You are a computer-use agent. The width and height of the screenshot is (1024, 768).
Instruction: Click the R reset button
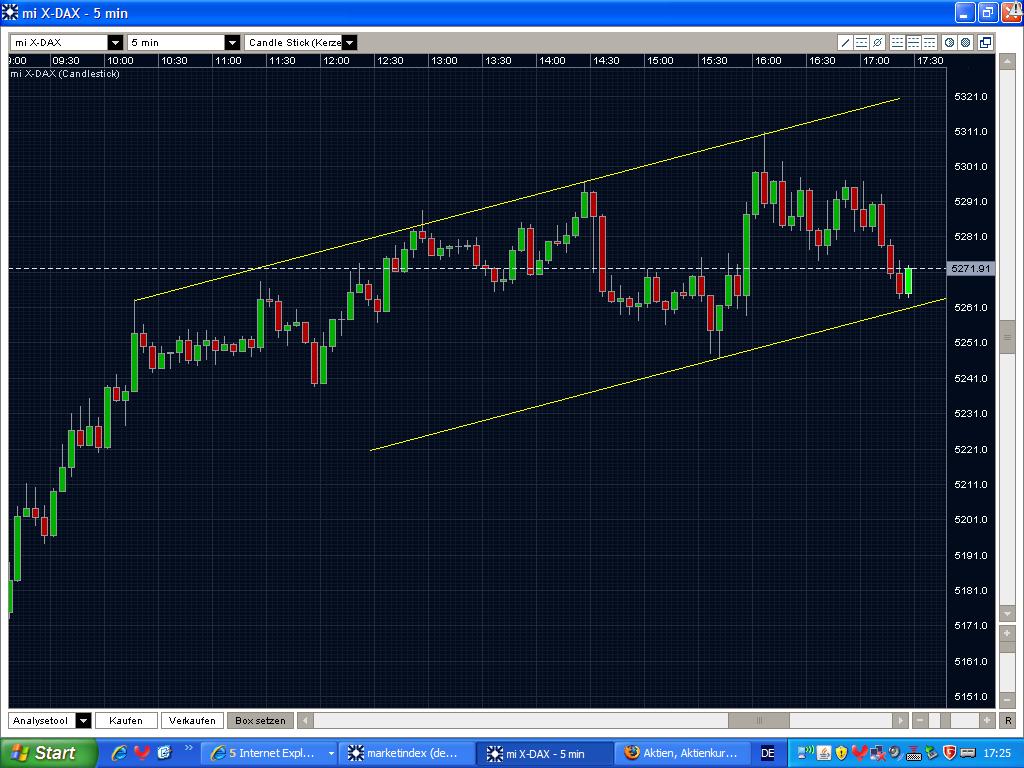click(1008, 721)
